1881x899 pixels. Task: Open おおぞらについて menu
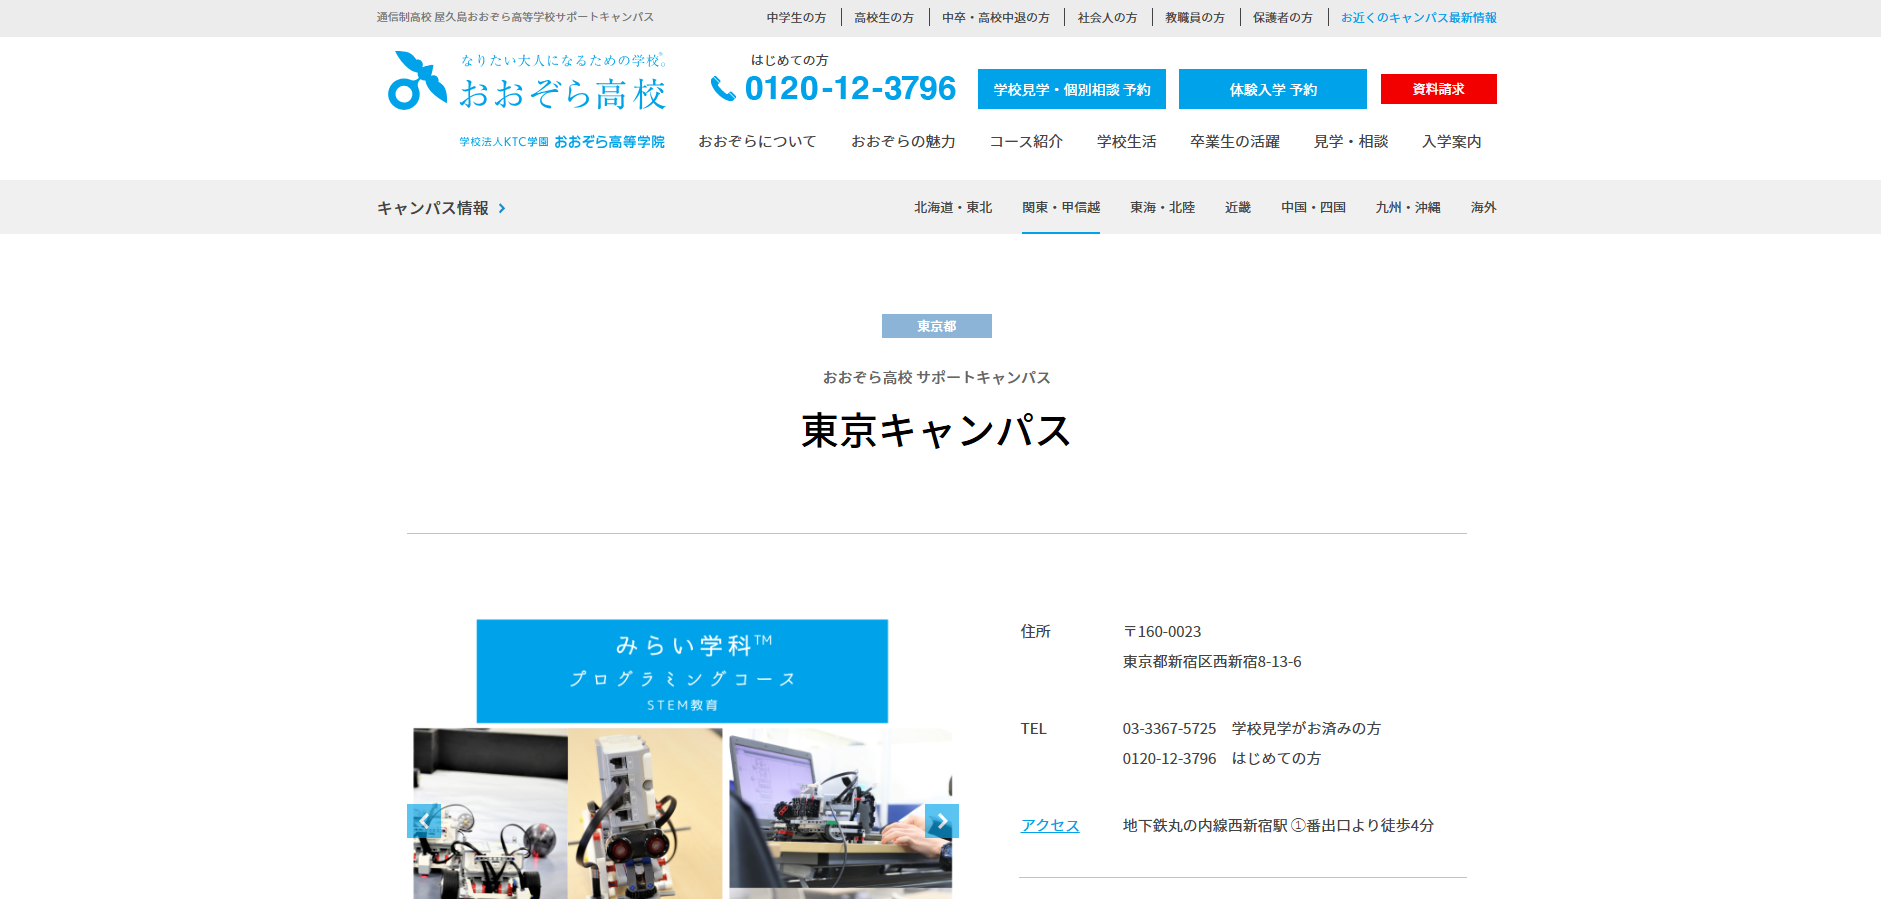(x=757, y=141)
